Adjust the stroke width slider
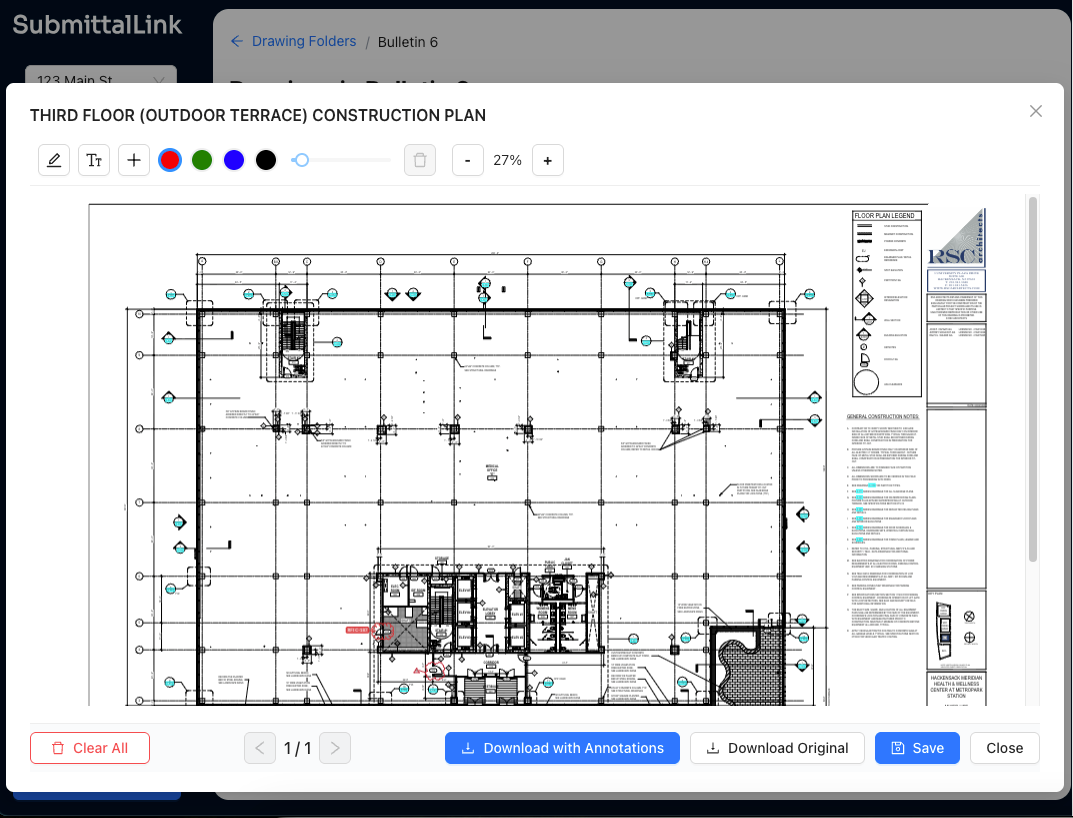The width and height of the screenshot is (1073, 818). click(x=300, y=159)
